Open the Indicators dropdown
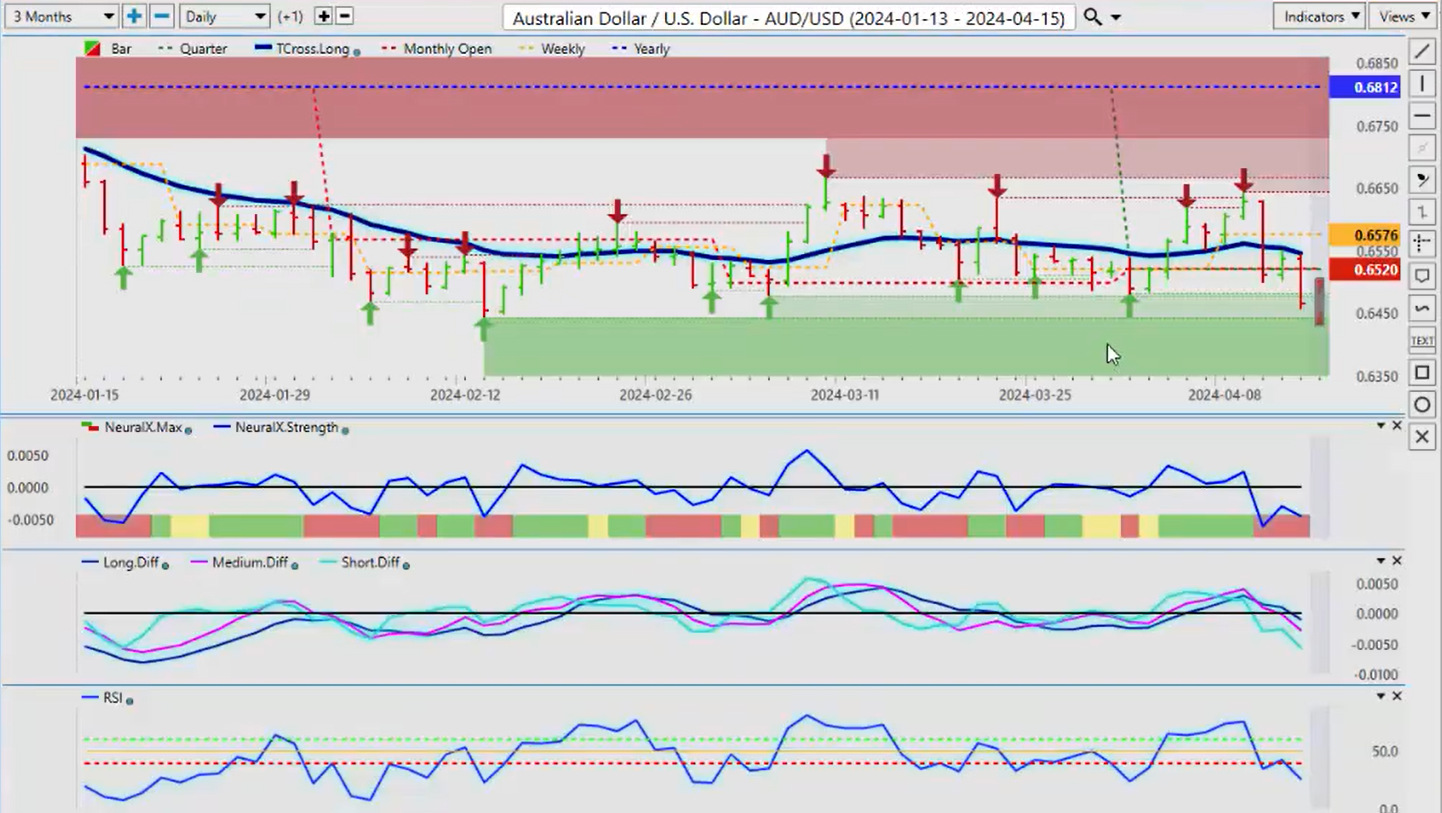The height and width of the screenshot is (813, 1442). point(1320,16)
